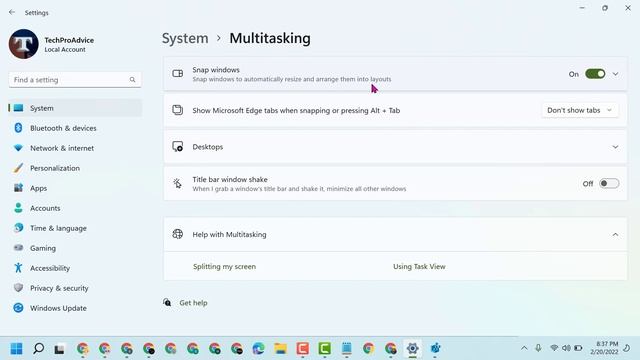Open Time & language settings

pos(75,228)
